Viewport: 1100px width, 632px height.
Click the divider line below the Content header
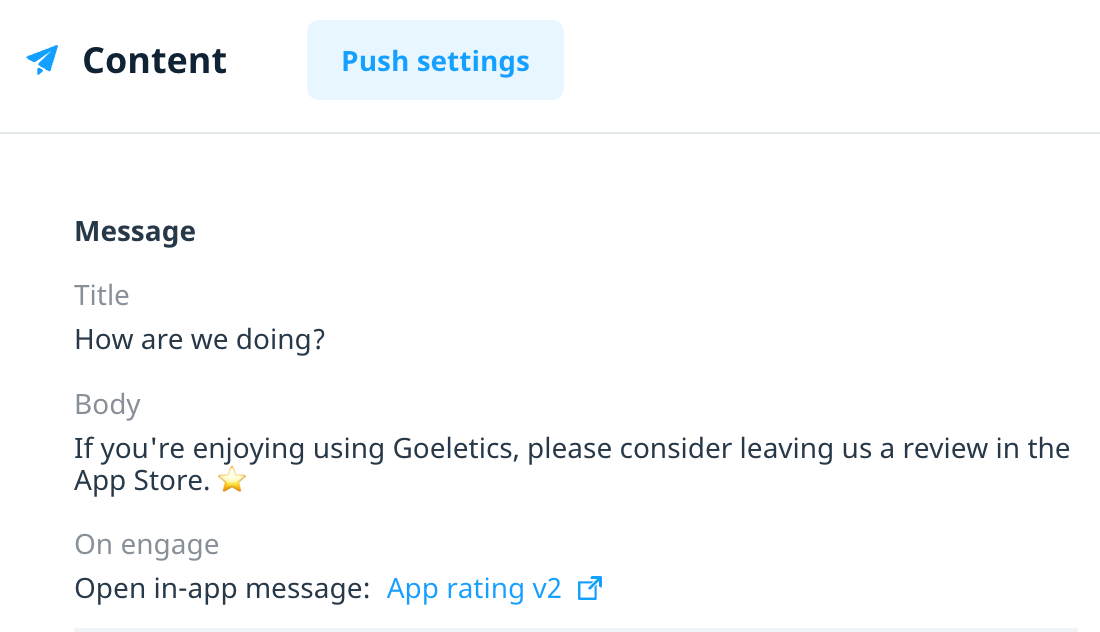[x=550, y=133]
